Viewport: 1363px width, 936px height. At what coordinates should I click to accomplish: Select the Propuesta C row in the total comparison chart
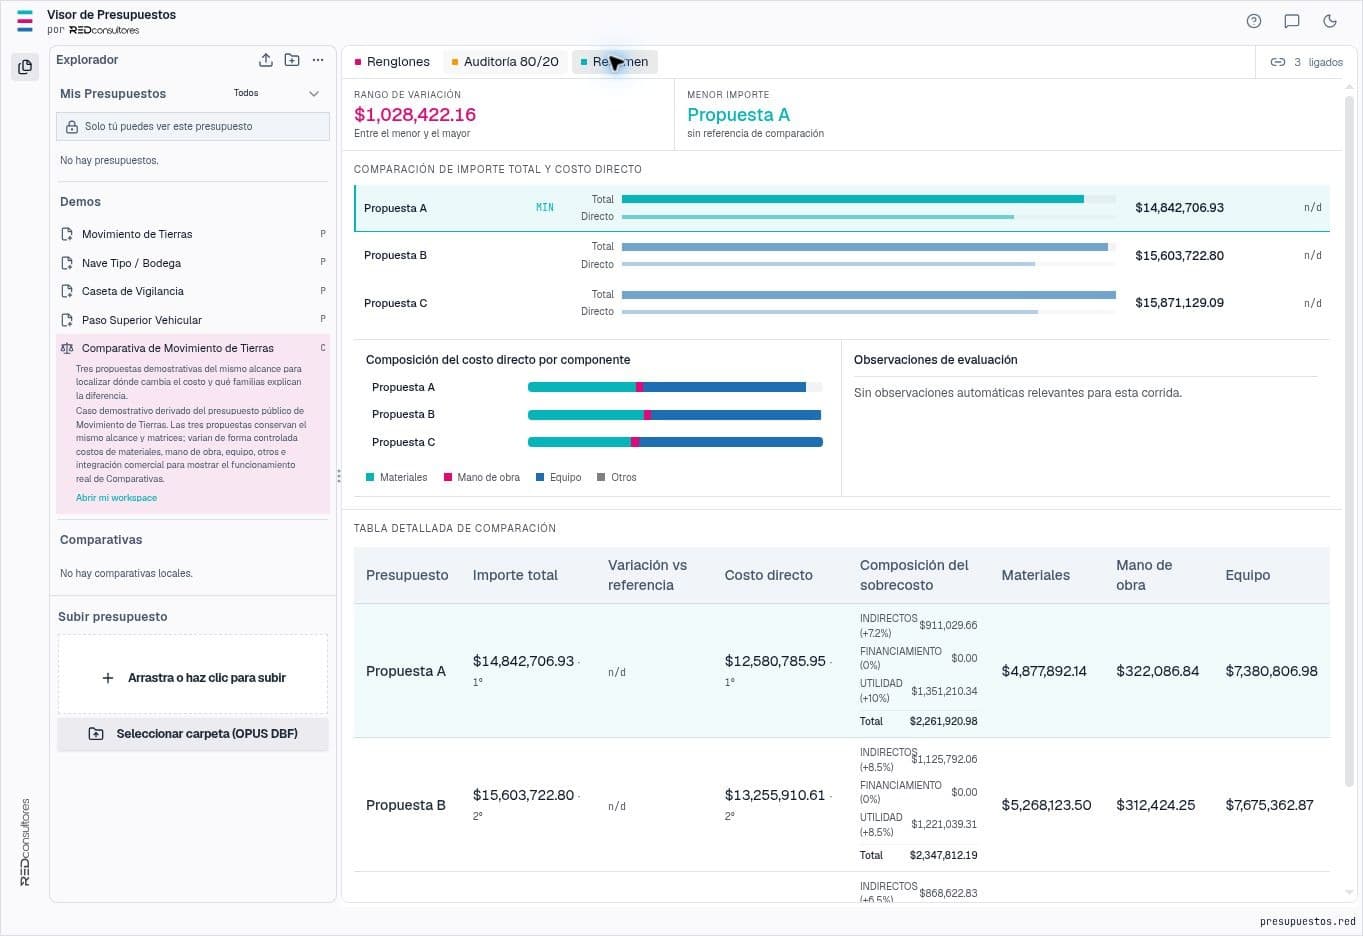[842, 303]
